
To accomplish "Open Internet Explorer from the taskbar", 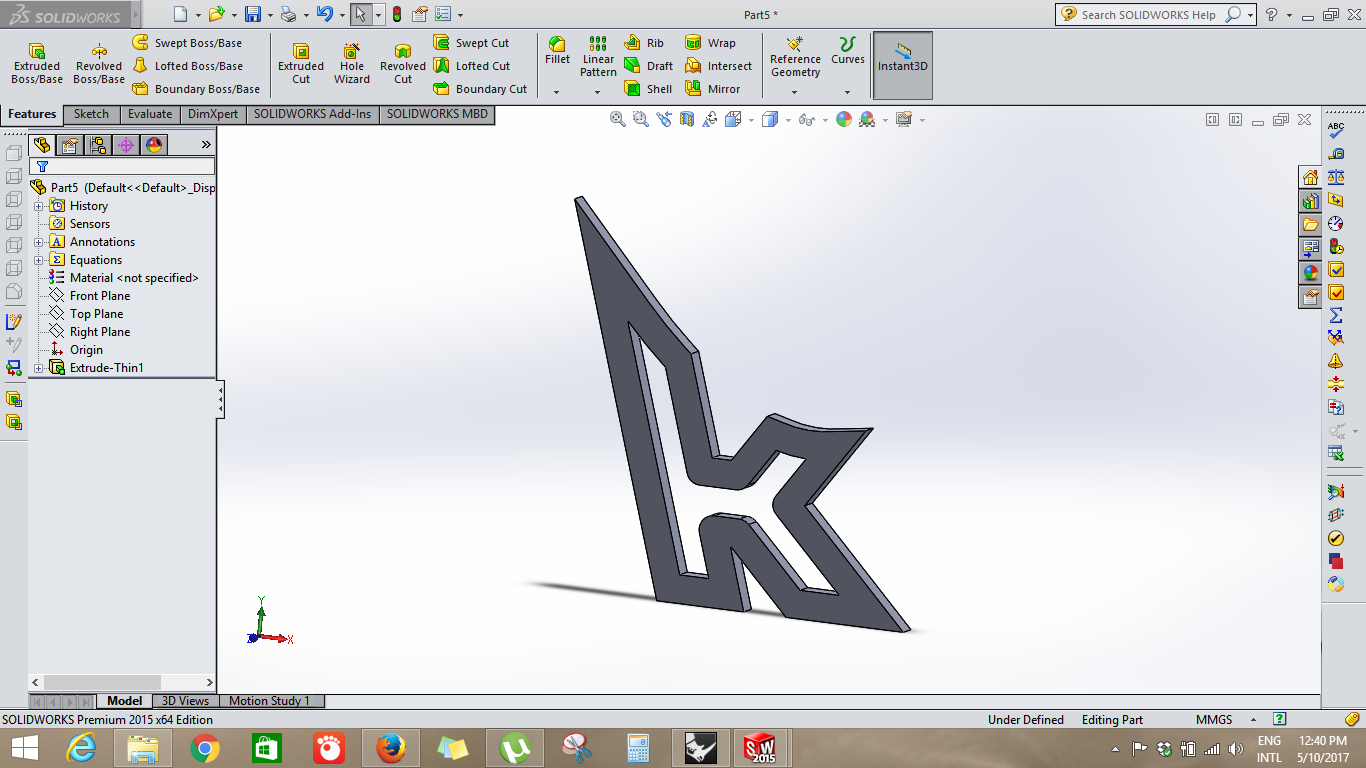I will point(81,747).
